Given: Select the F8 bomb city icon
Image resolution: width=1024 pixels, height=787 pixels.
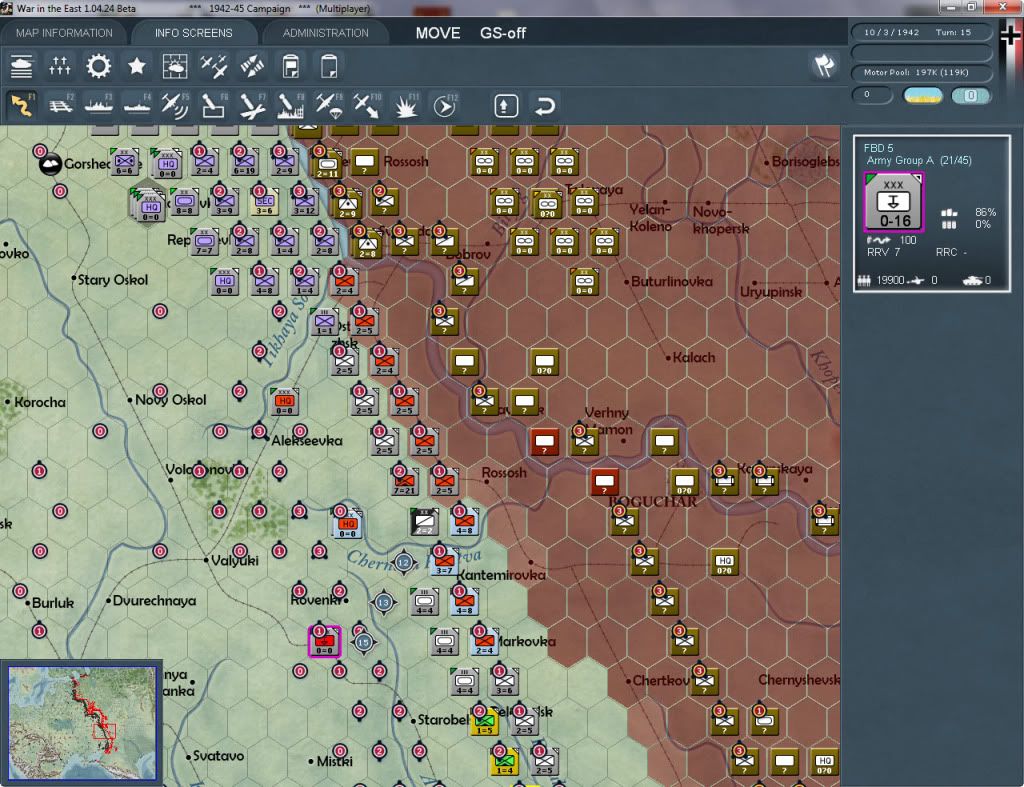Looking at the screenshot, I should tap(291, 105).
